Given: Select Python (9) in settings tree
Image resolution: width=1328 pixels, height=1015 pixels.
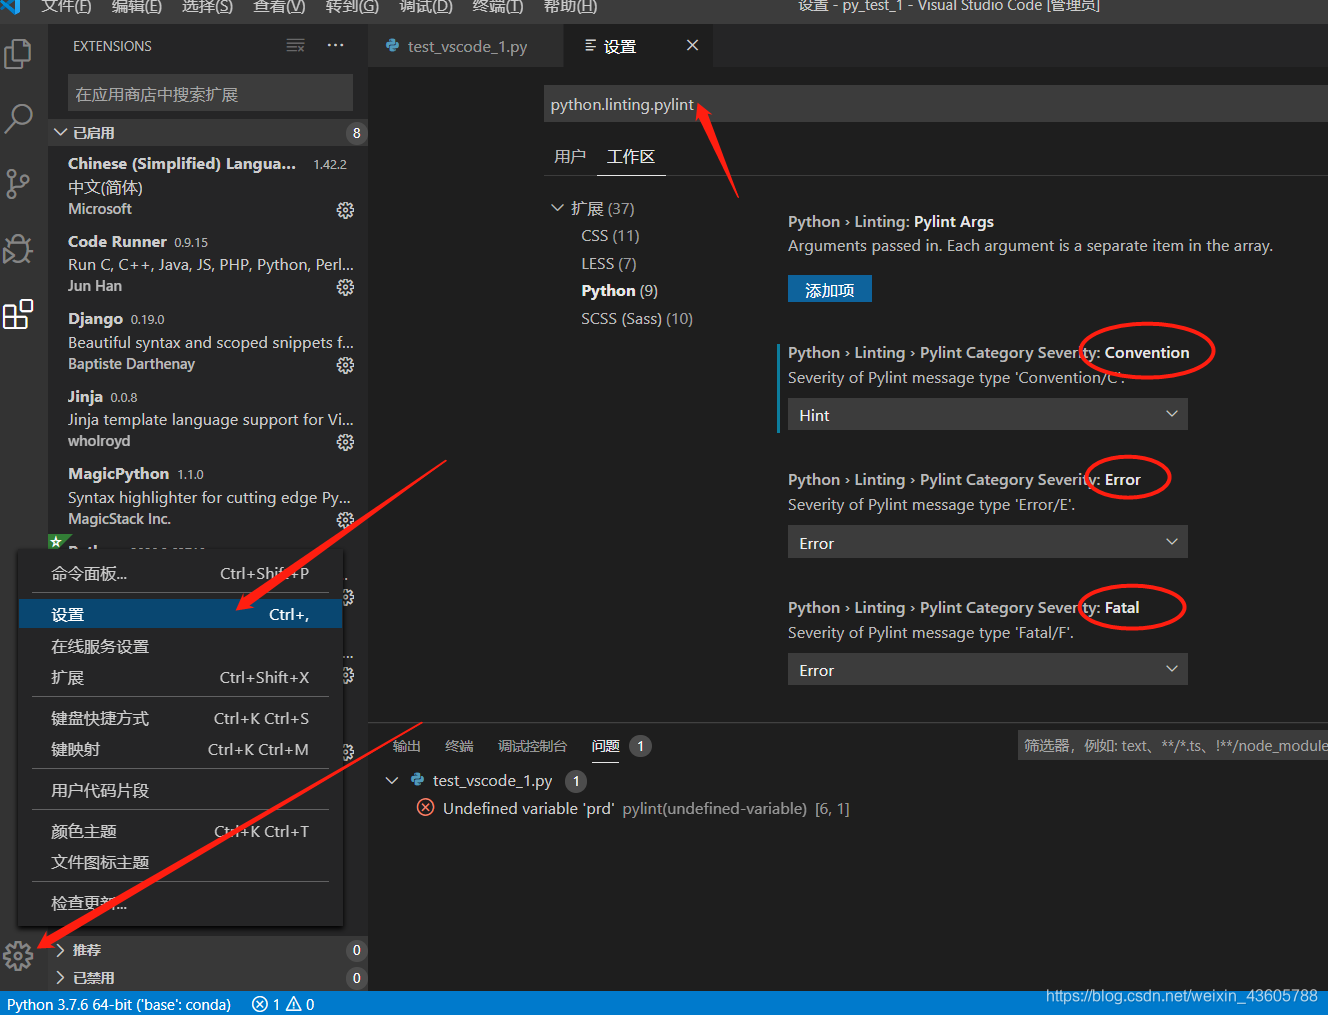Looking at the screenshot, I should 619,291.
